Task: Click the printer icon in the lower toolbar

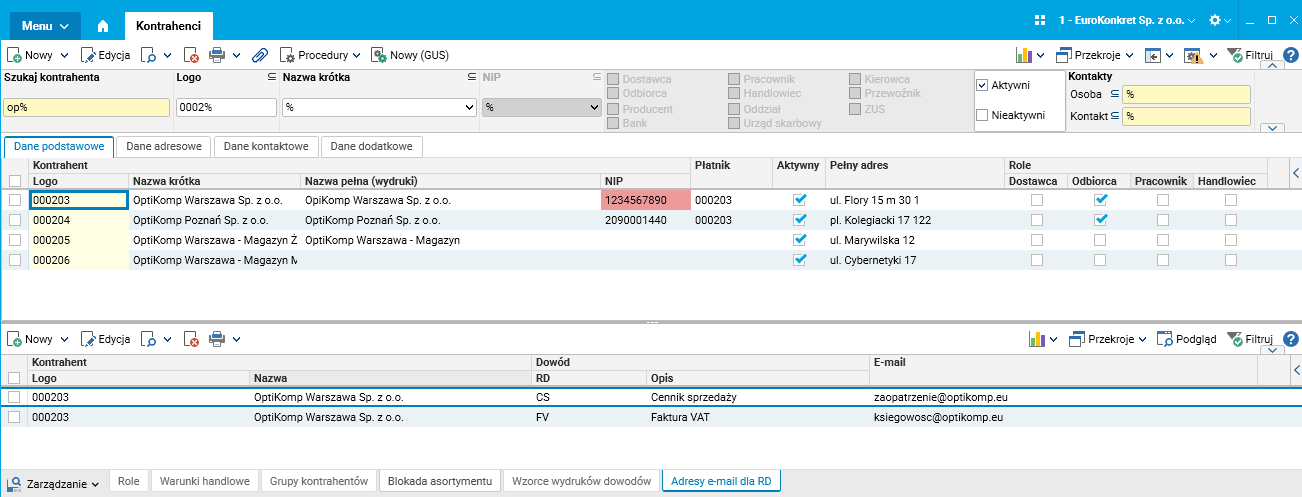Action: 217,339
